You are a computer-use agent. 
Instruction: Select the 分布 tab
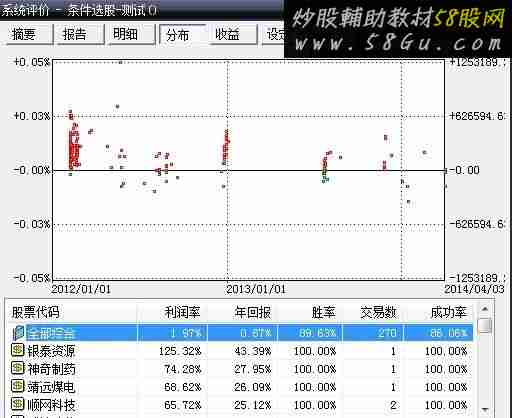(182, 34)
